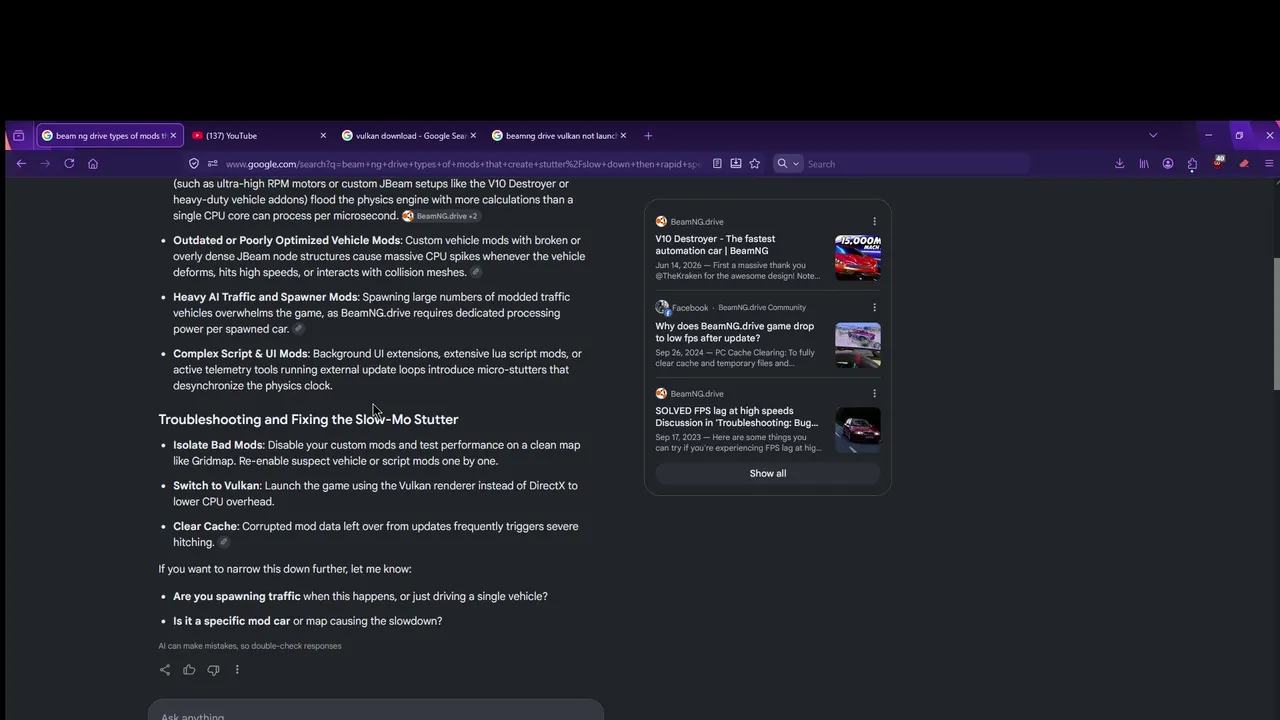Close the active beam ng drive tab
The height and width of the screenshot is (720, 1280).
click(173, 136)
